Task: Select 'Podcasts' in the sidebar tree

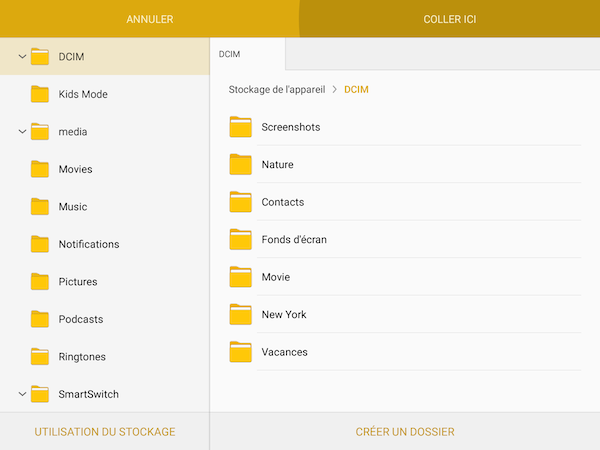Action: point(81,319)
